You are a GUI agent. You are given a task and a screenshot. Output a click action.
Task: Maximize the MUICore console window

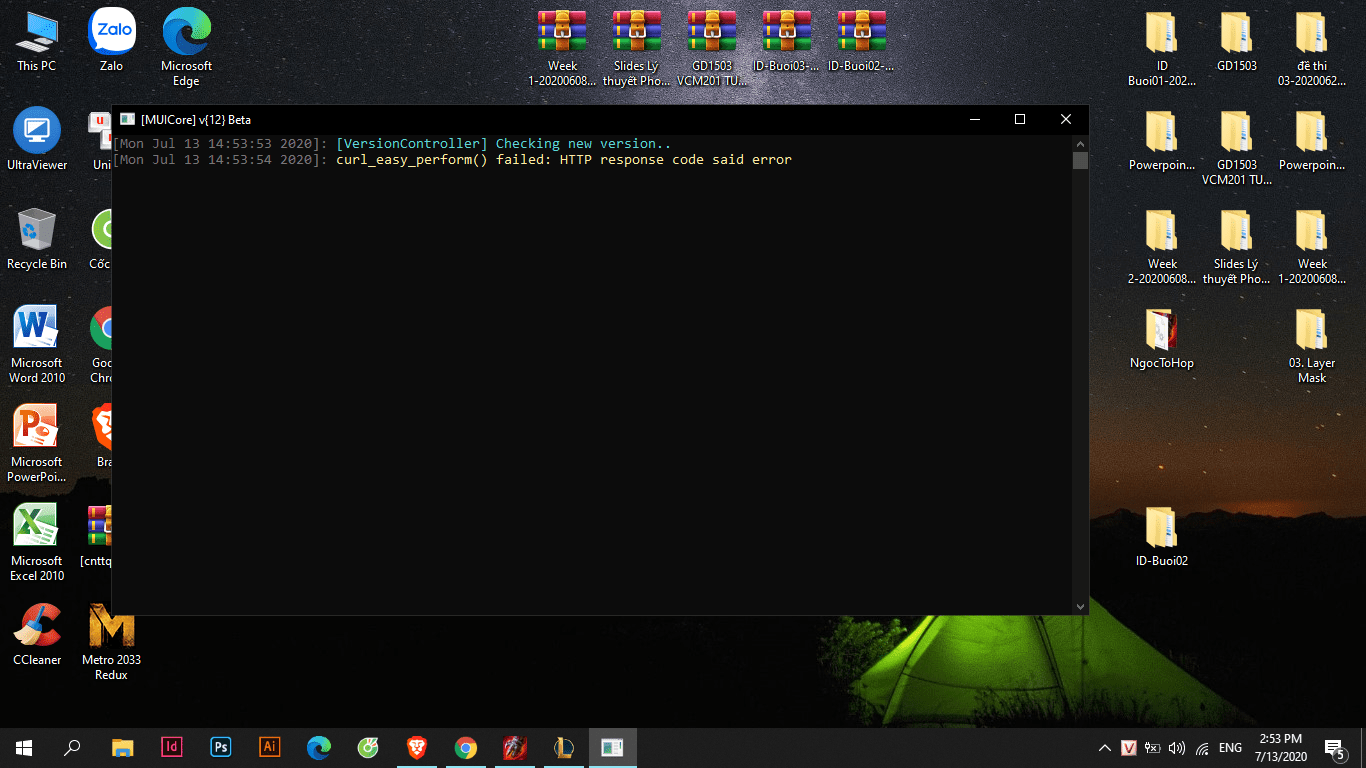[x=1020, y=119]
